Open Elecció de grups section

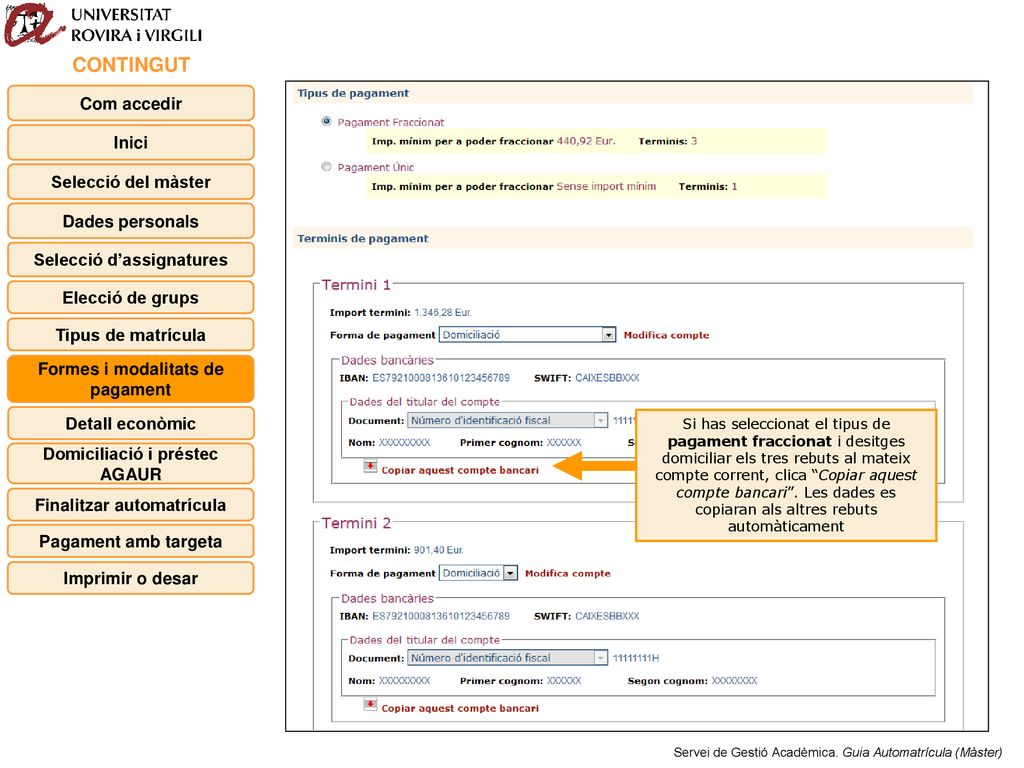(131, 298)
